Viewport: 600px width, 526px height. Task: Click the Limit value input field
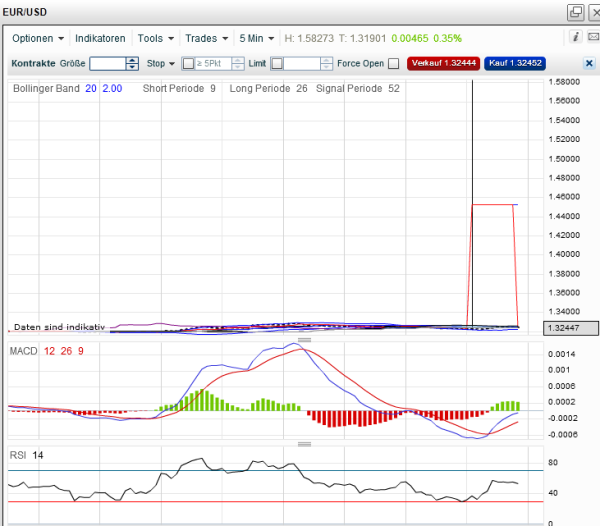(x=302, y=64)
